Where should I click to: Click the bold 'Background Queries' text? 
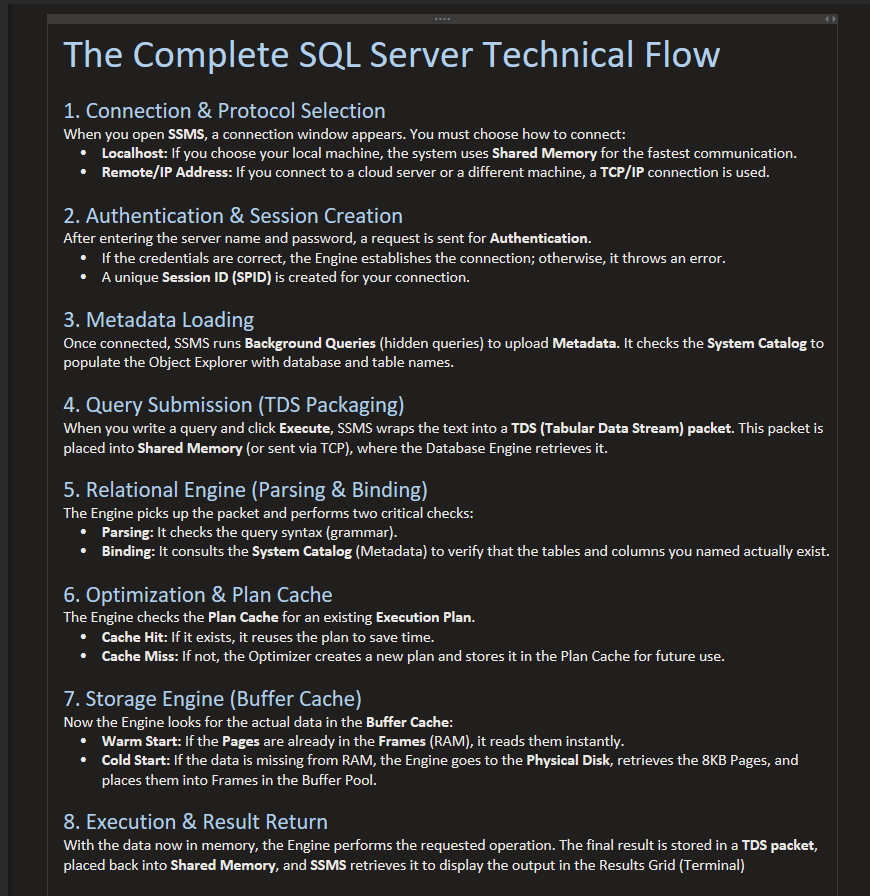310,343
